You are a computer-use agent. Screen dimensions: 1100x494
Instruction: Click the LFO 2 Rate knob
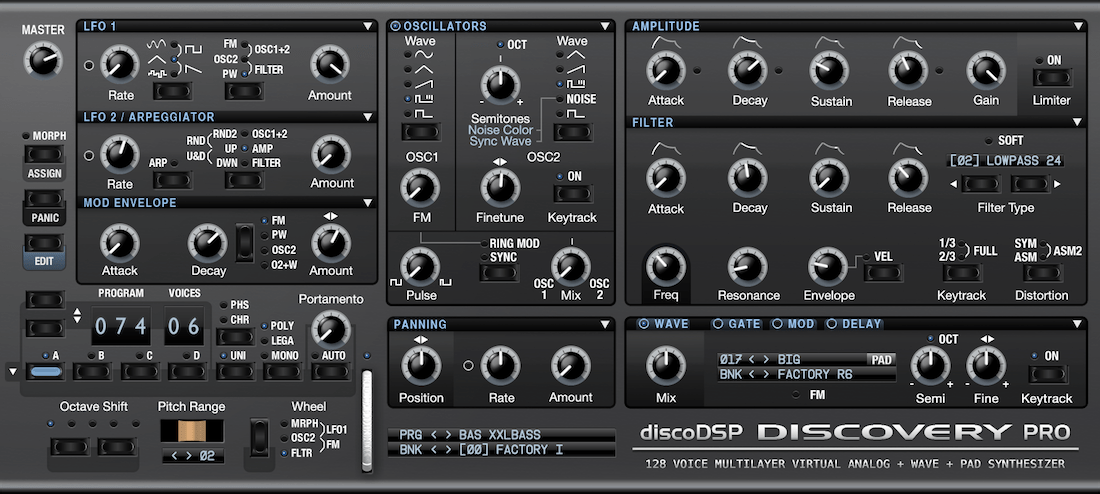click(x=120, y=154)
